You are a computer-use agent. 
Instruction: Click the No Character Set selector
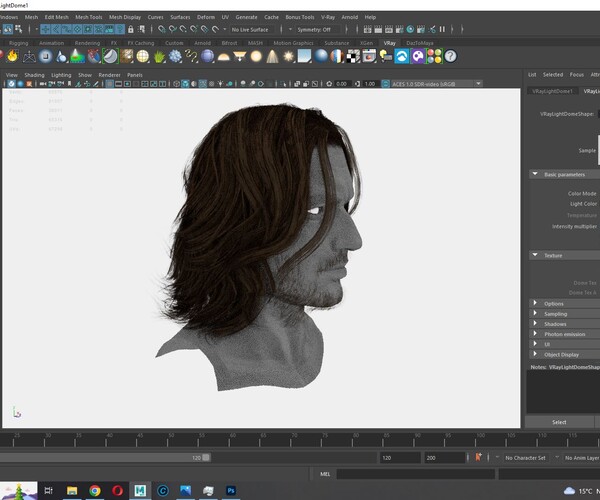coord(525,458)
